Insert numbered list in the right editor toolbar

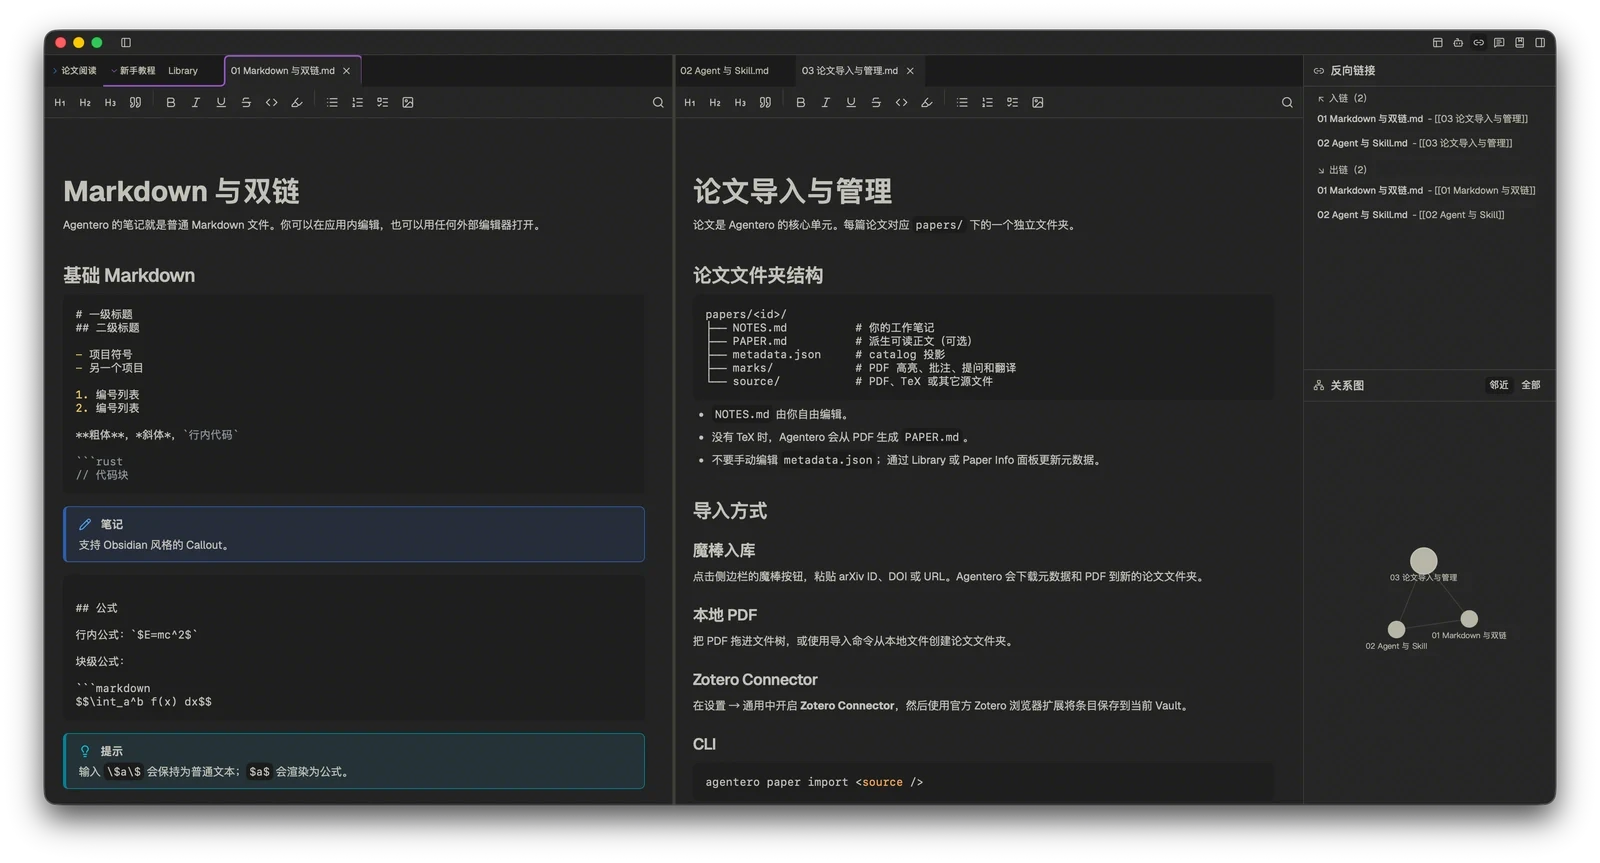(x=987, y=102)
